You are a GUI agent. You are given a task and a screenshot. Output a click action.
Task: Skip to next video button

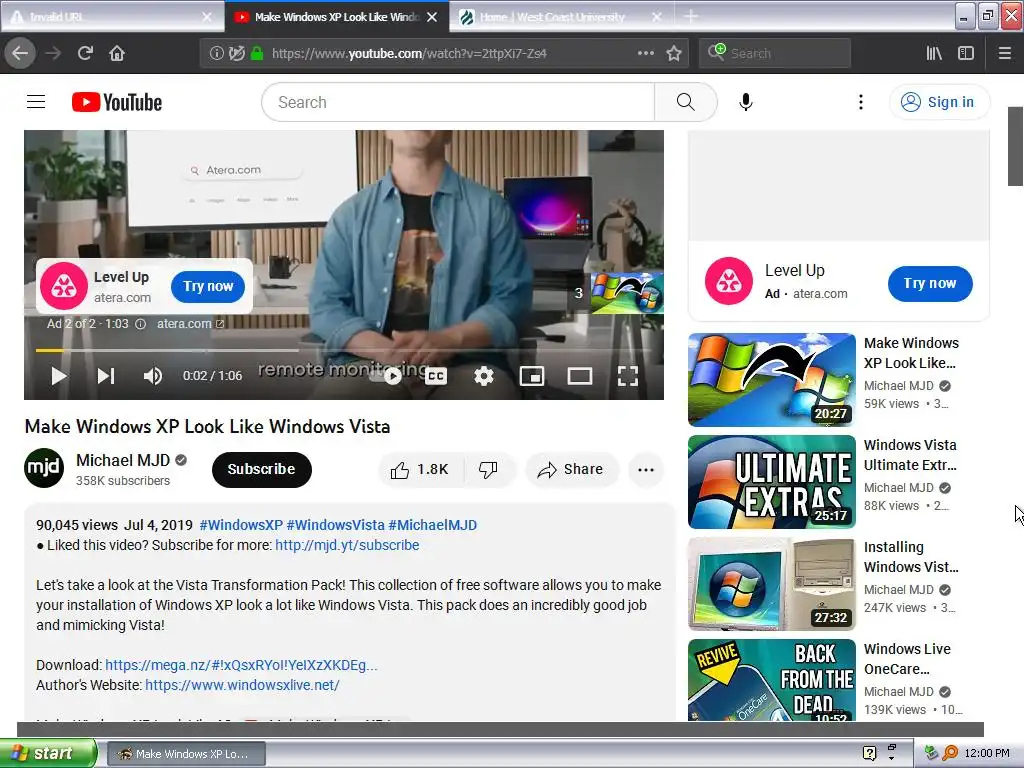[x=106, y=376]
